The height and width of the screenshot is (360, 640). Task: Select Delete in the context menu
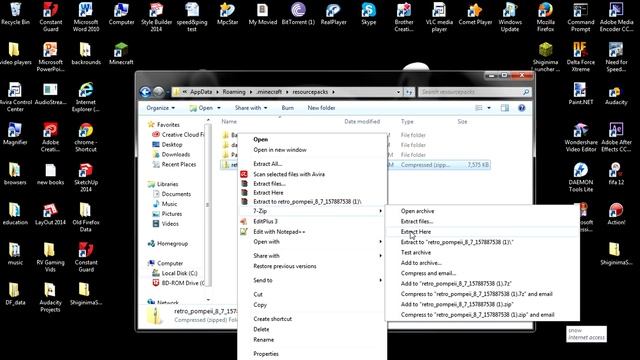click(x=313, y=329)
